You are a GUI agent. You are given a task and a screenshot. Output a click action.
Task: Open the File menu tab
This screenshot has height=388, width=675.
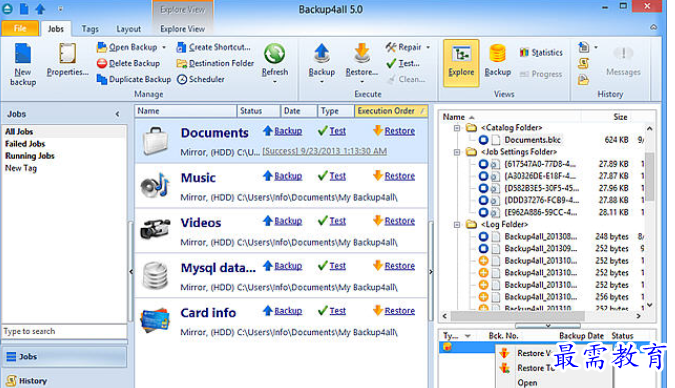pos(20,28)
